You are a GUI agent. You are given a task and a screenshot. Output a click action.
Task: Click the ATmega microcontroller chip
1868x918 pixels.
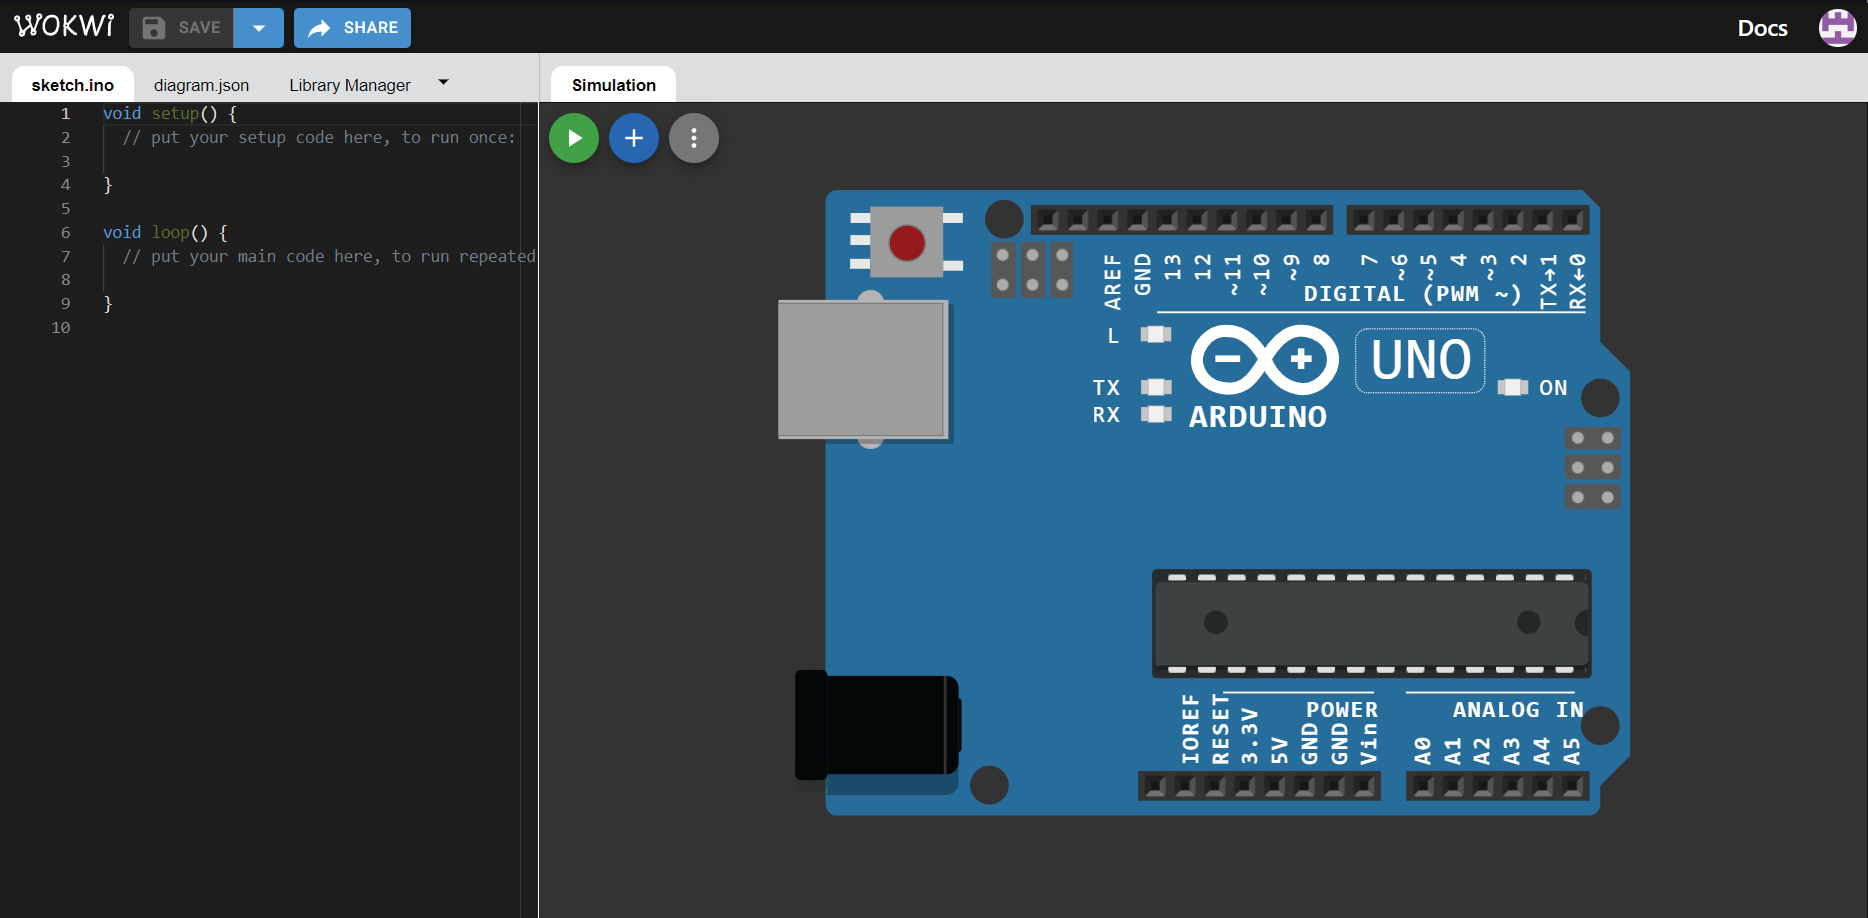[x=1371, y=624]
